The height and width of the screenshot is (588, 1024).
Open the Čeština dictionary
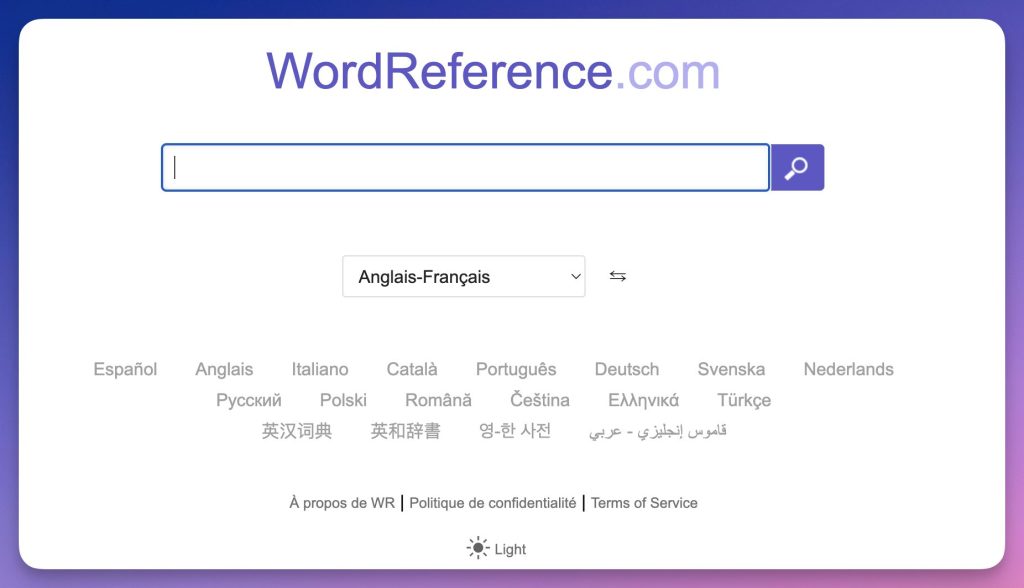click(x=539, y=399)
